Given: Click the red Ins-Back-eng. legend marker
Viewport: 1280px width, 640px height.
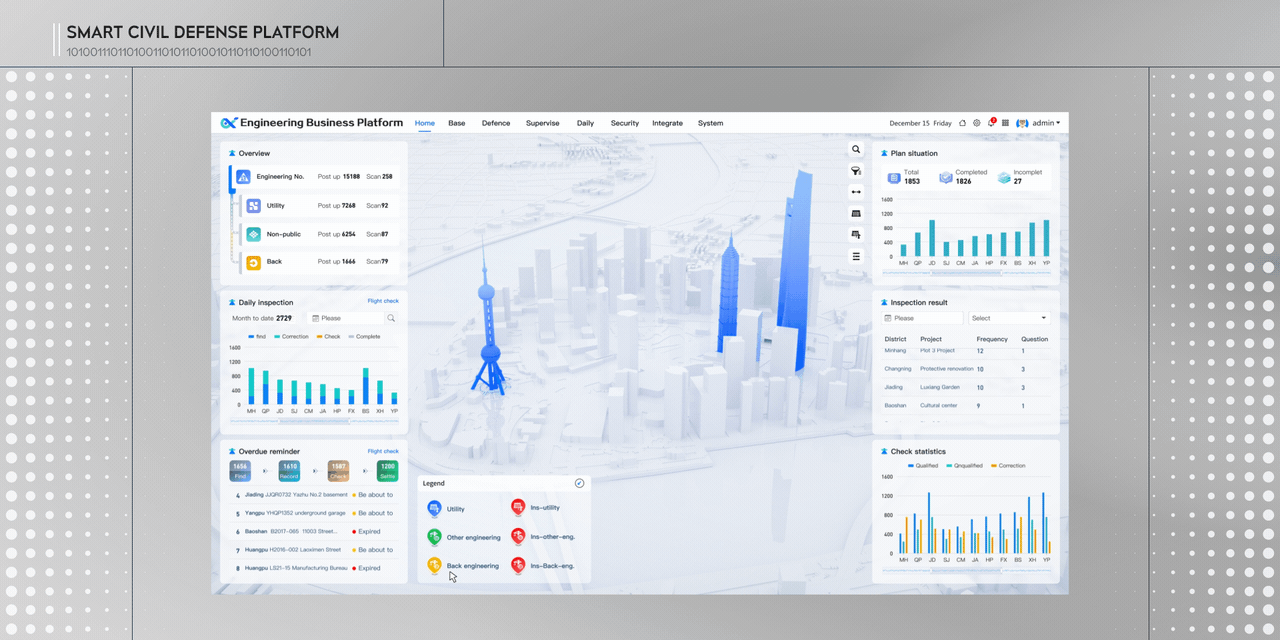Looking at the screenshot, I should [518, 565].
